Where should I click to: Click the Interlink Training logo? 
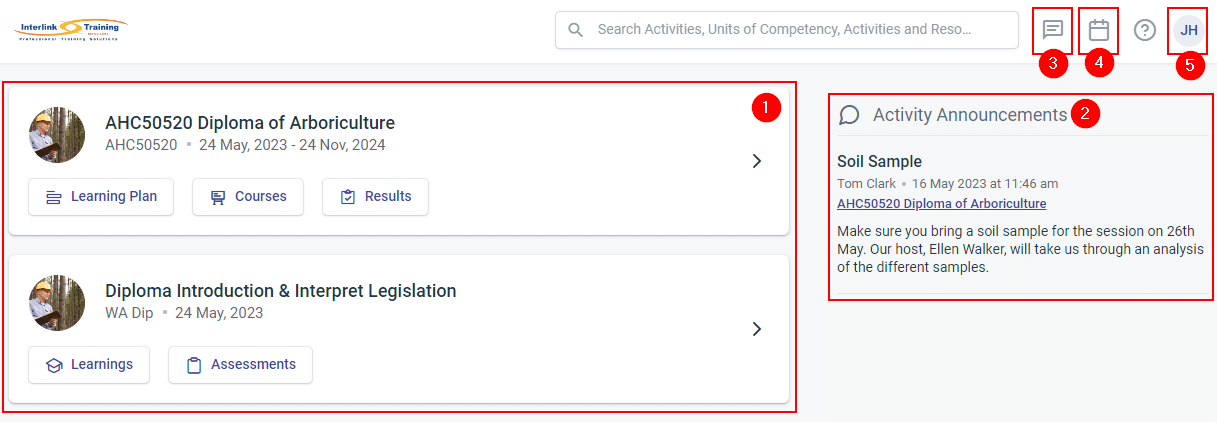[x=70, y=29]
